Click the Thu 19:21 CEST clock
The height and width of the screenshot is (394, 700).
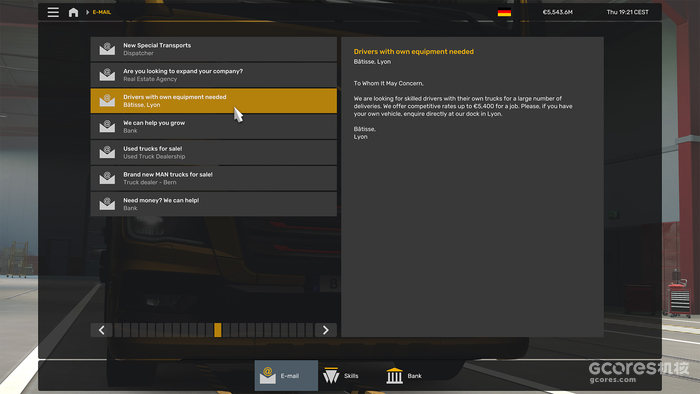[x=627, y=12]
